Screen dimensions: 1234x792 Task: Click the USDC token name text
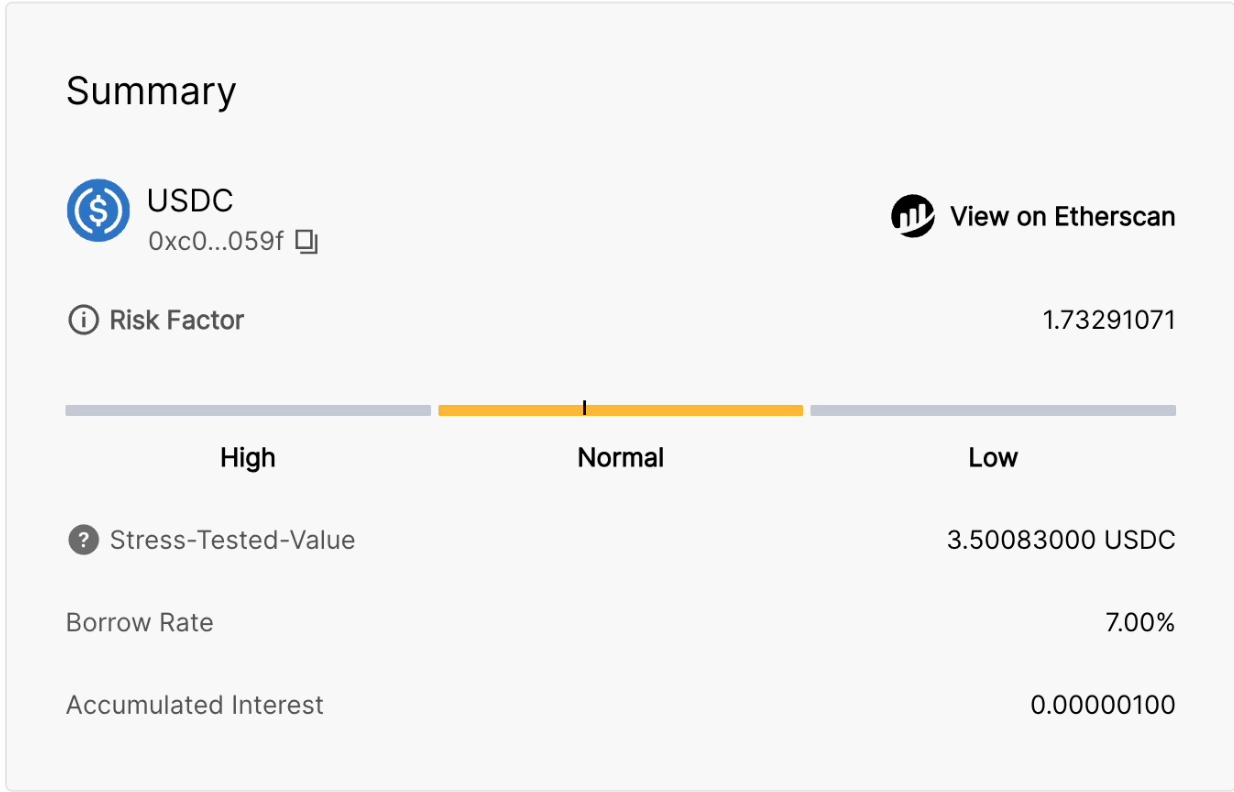point(190,200)
